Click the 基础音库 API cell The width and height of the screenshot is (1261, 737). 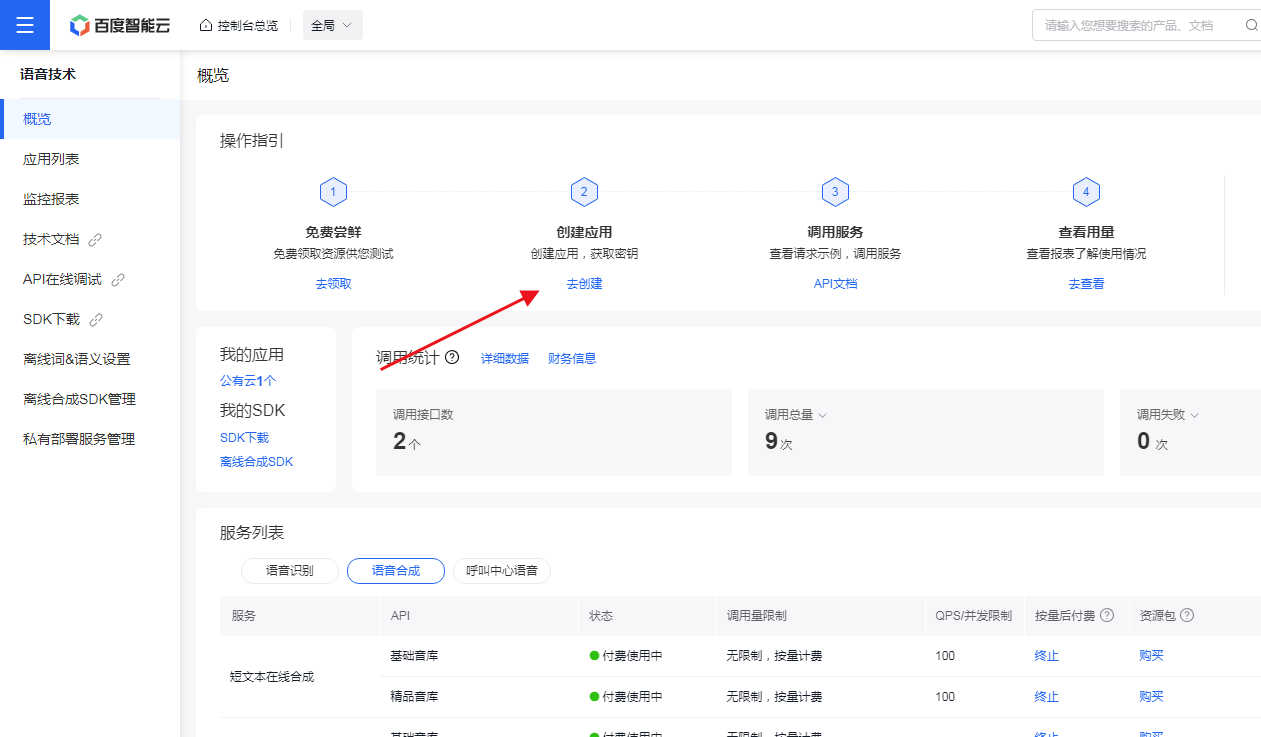(x=414, y=656)
